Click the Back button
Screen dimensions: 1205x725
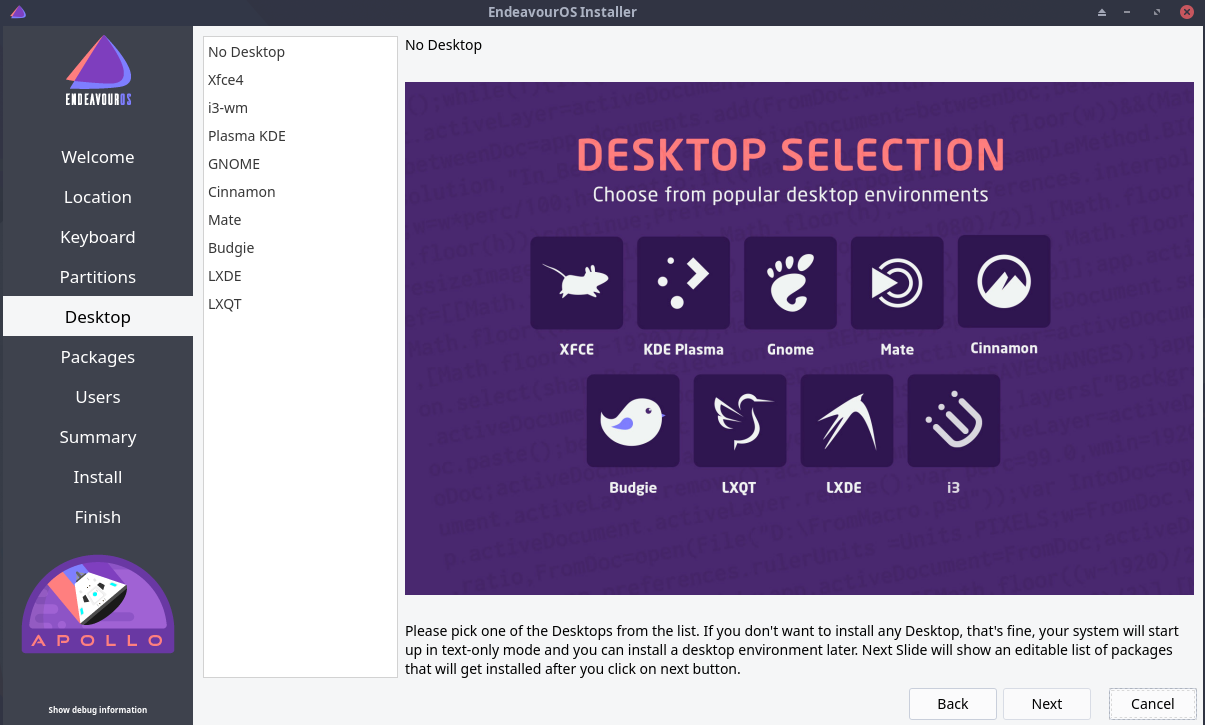click(x=952, y=704)
